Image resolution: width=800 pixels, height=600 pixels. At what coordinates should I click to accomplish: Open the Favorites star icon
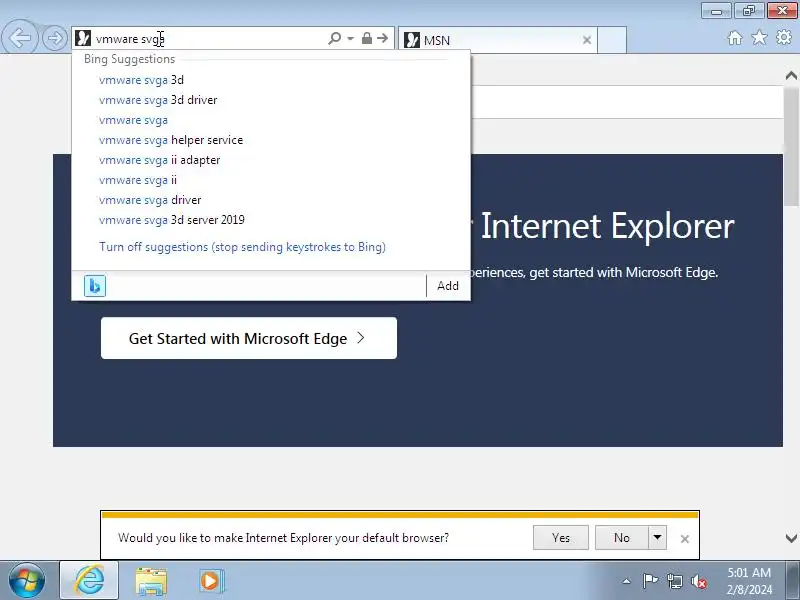click(759, 37)
